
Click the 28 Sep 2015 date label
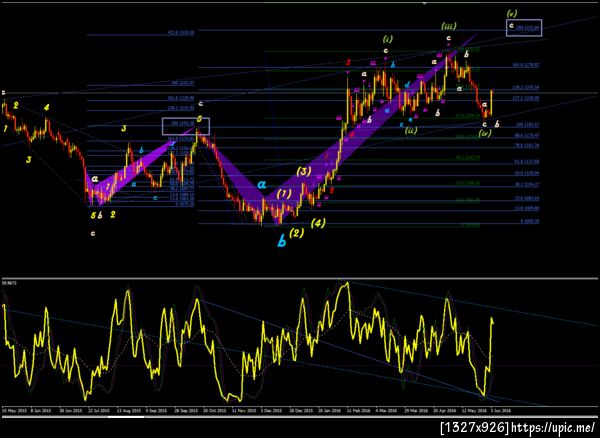click(x=185, y=410)
